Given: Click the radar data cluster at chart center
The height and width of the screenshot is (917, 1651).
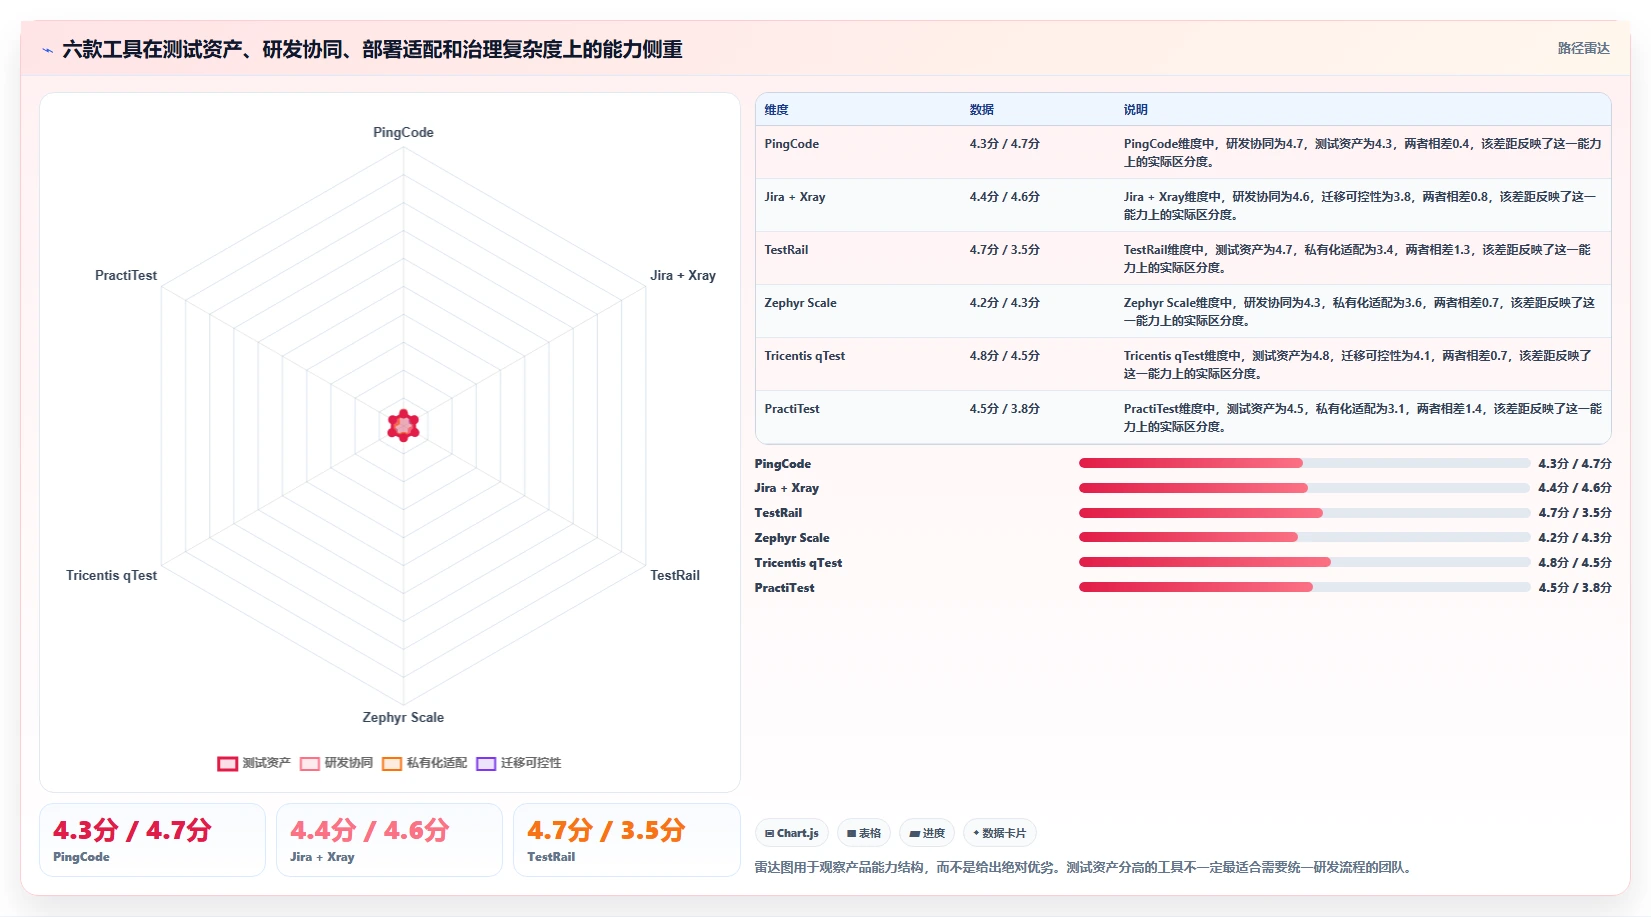Looking at the screenshot, I should tap(403, 425).
